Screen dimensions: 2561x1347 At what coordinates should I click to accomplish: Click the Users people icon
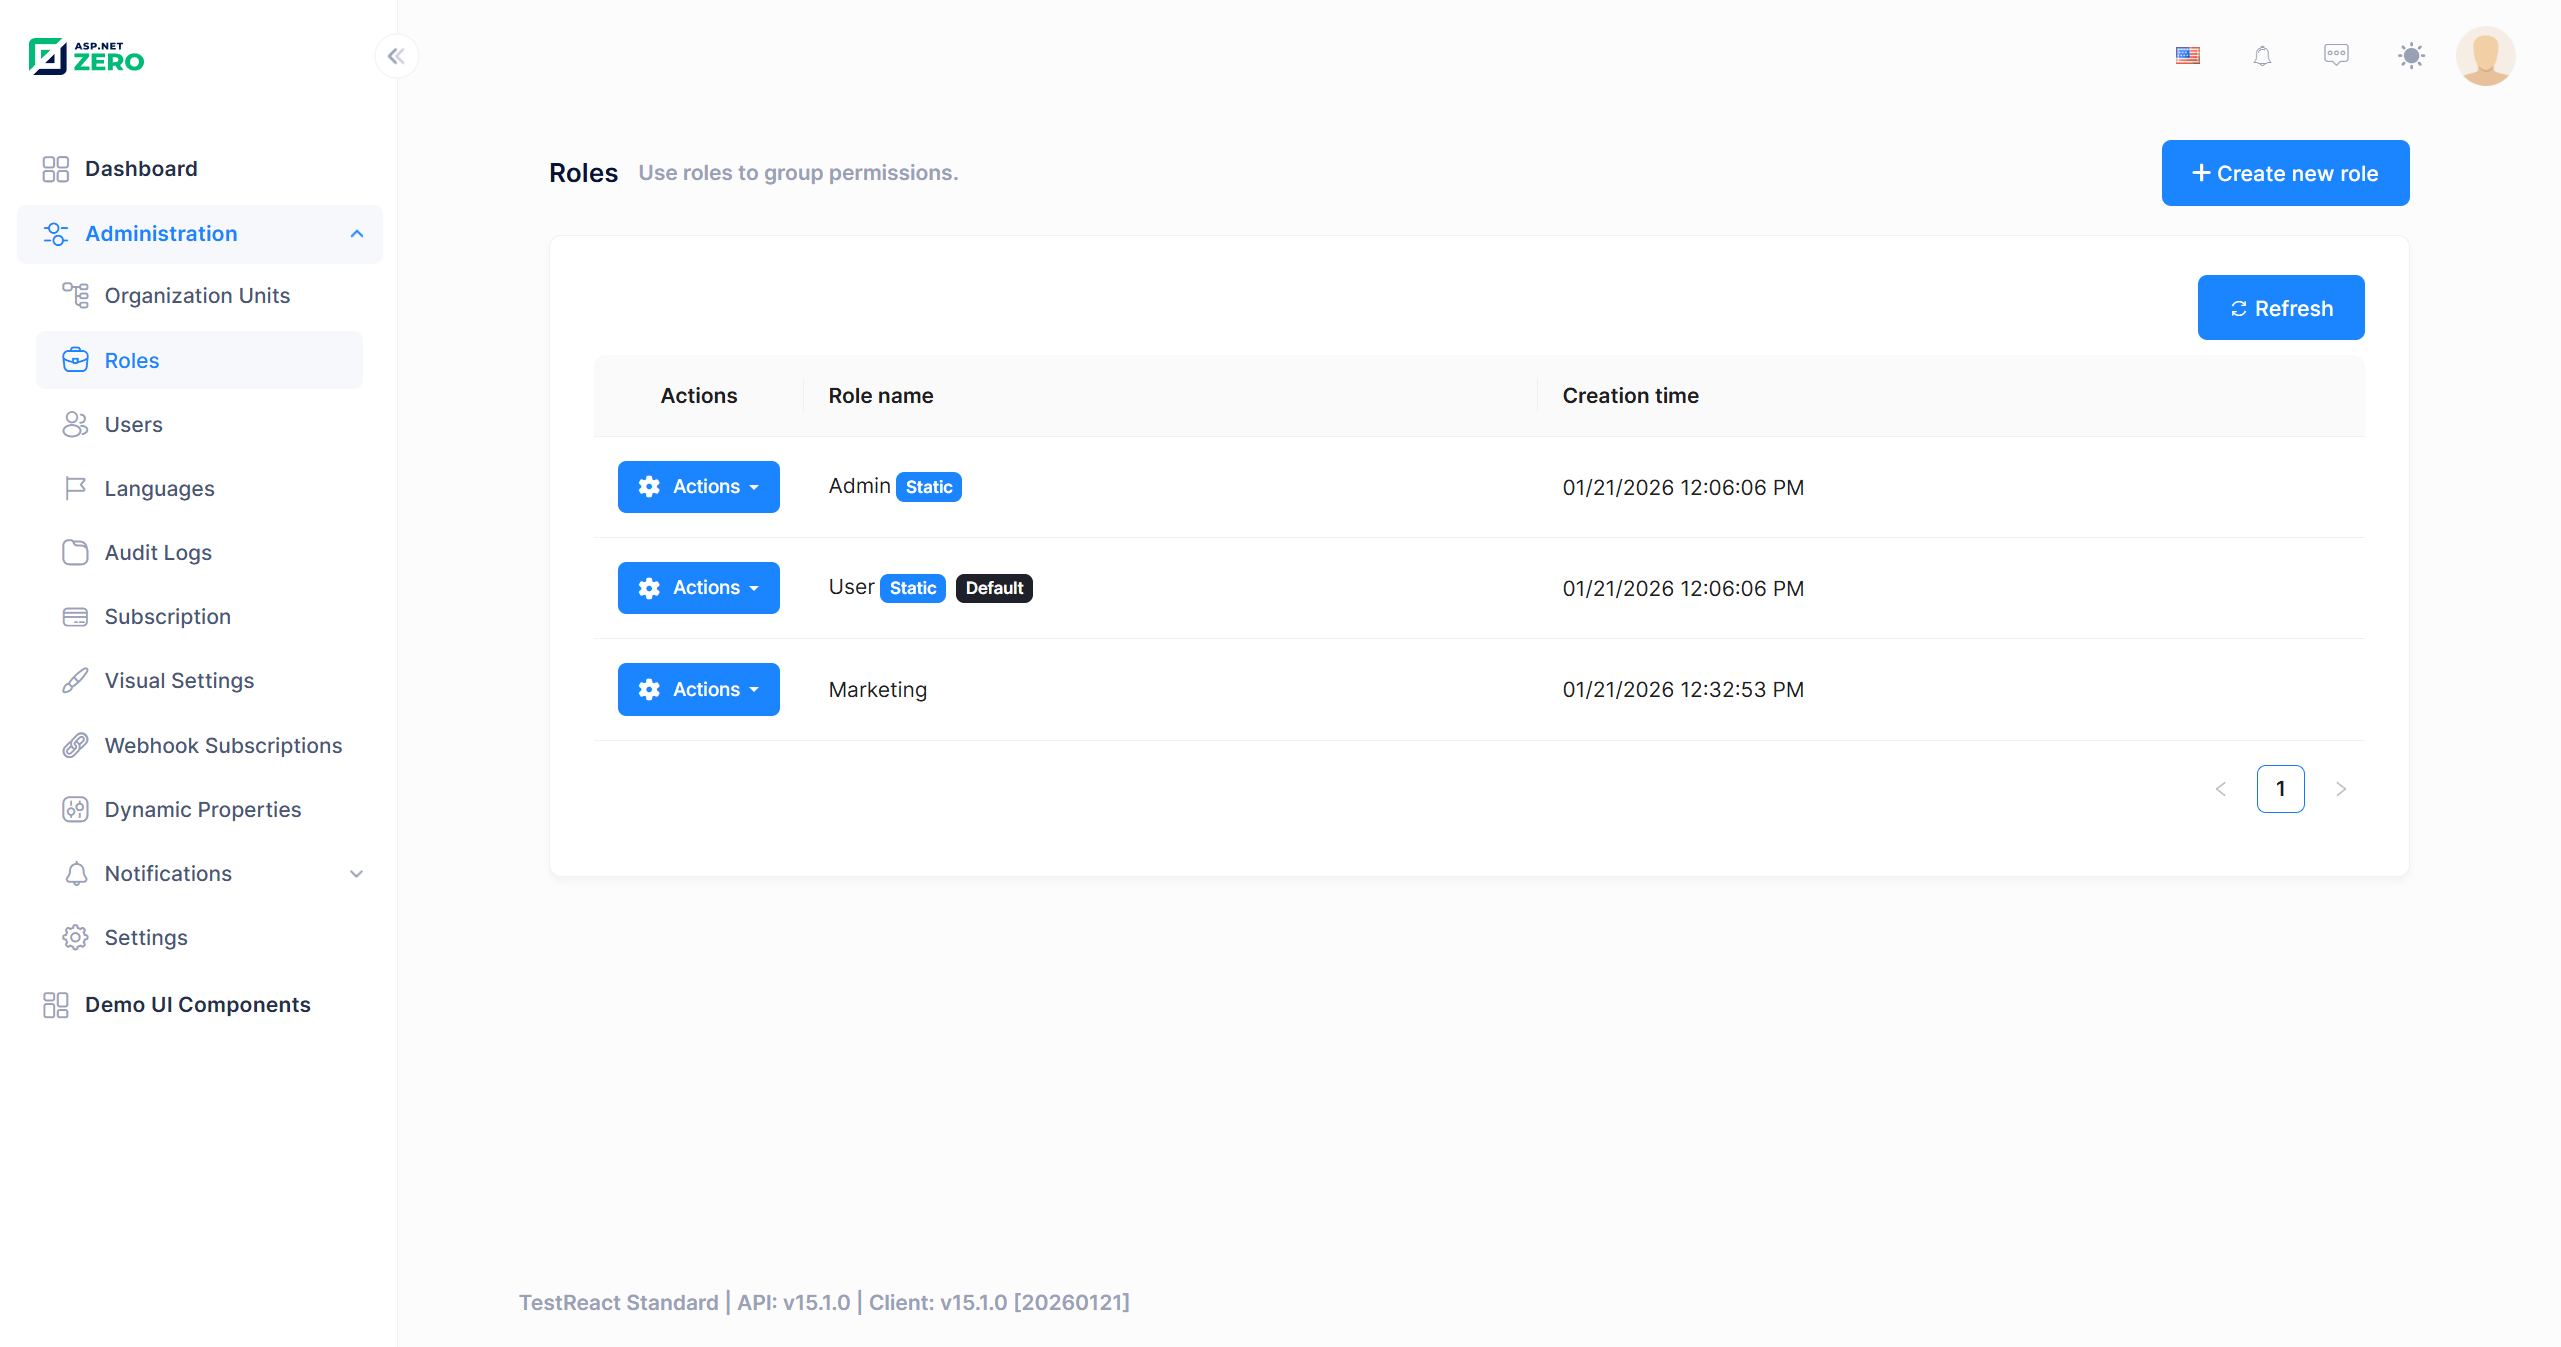(76, 425)
